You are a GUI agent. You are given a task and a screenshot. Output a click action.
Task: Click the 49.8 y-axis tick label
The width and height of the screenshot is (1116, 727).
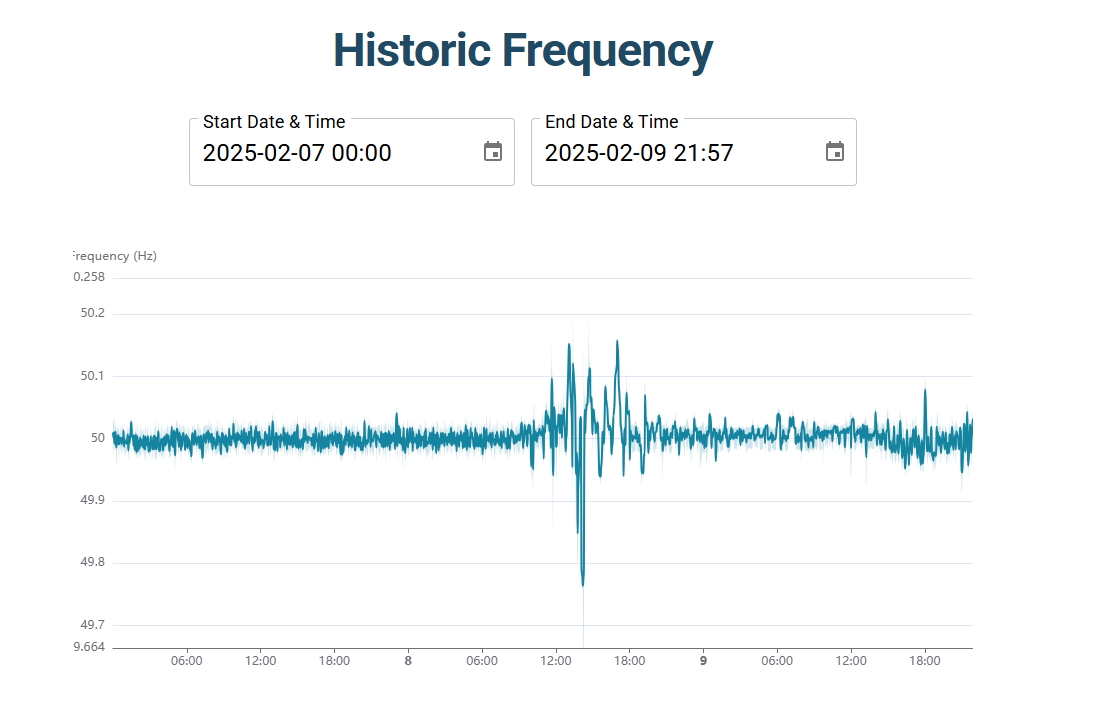point(92,563)
